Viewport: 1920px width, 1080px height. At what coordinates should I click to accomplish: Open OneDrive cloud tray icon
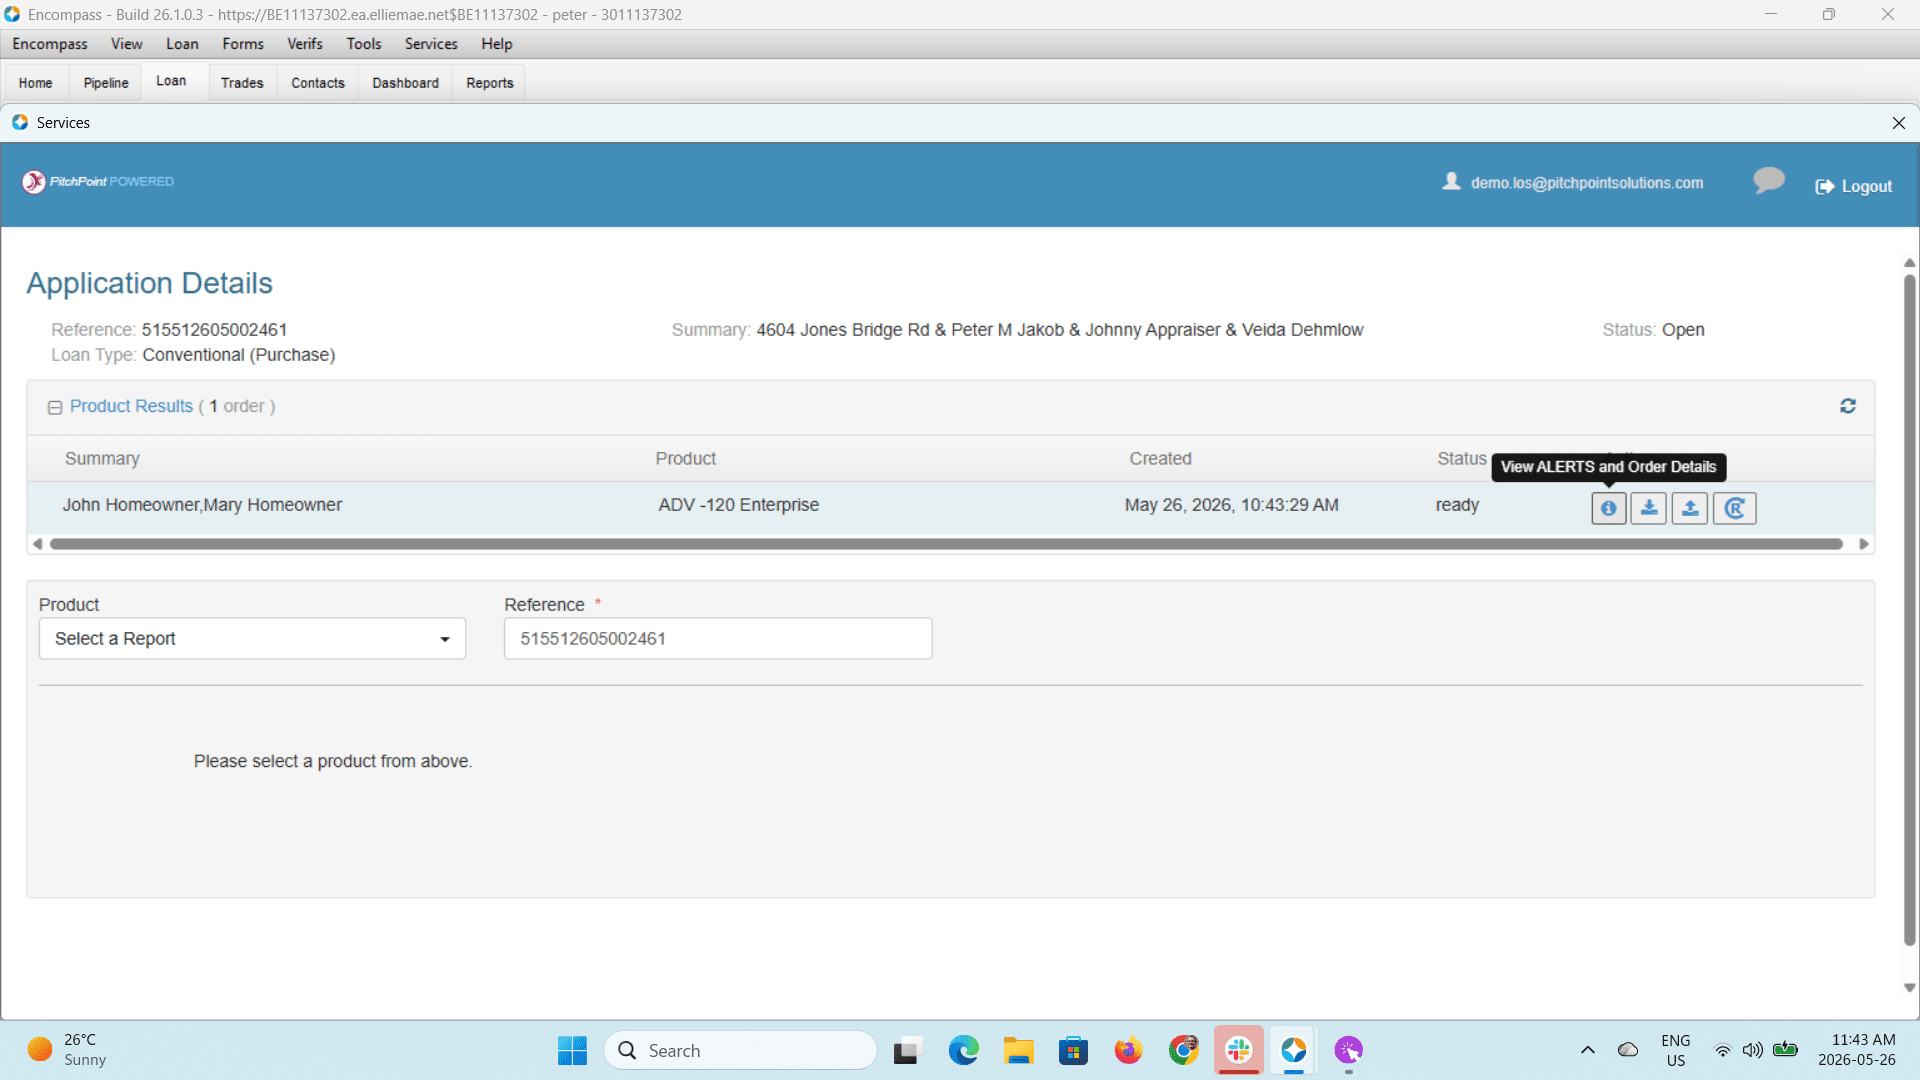point(1628,1050)
